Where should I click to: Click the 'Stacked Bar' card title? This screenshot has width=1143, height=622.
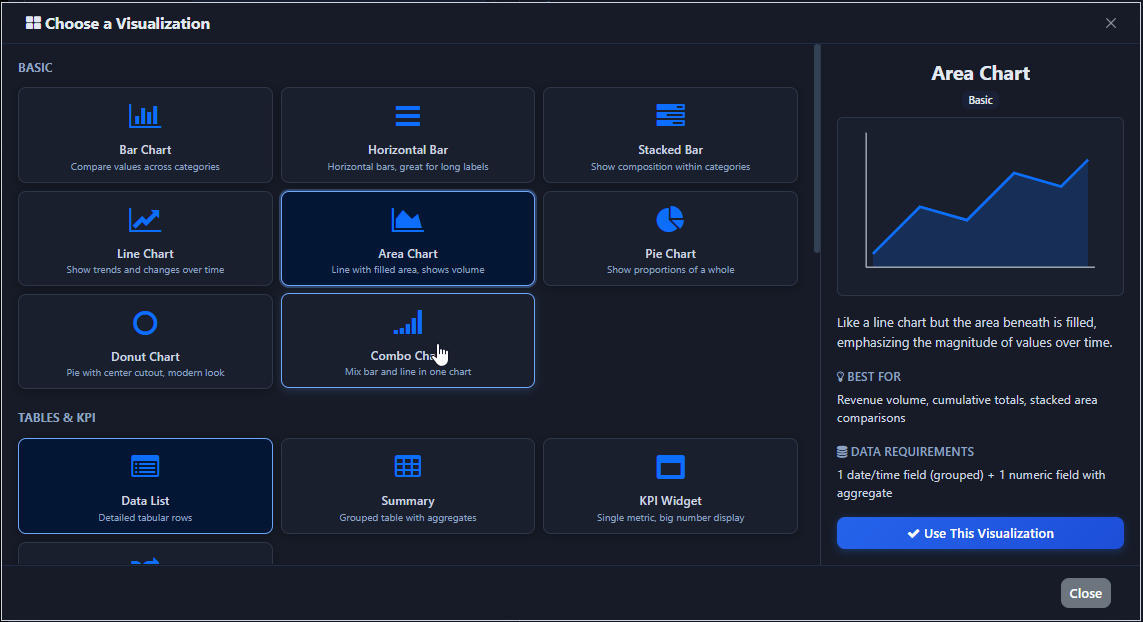(x=670, y=149)
